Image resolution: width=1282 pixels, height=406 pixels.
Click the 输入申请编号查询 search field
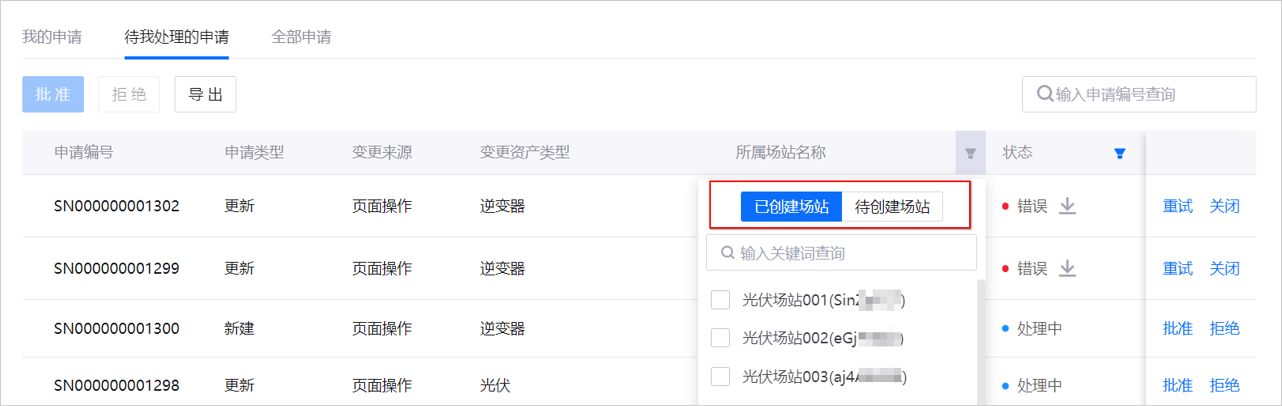click(x=1150, y=94)
